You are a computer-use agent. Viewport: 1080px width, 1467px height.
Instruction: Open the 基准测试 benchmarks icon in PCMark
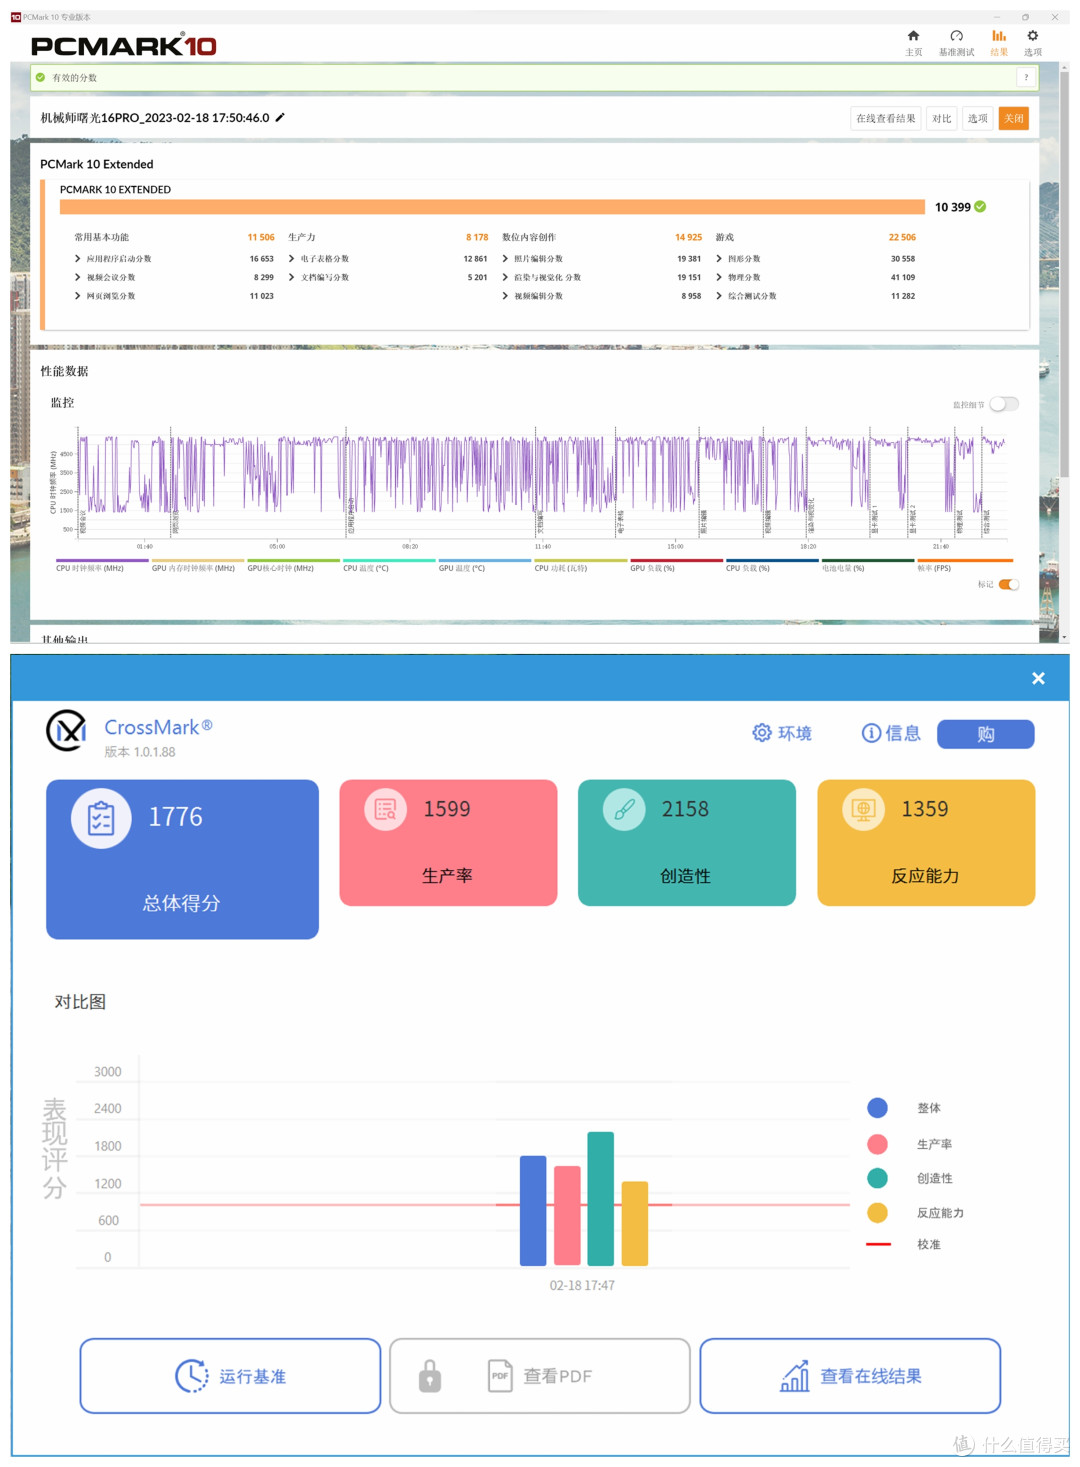pyautogui.click(x=956, y=36)
